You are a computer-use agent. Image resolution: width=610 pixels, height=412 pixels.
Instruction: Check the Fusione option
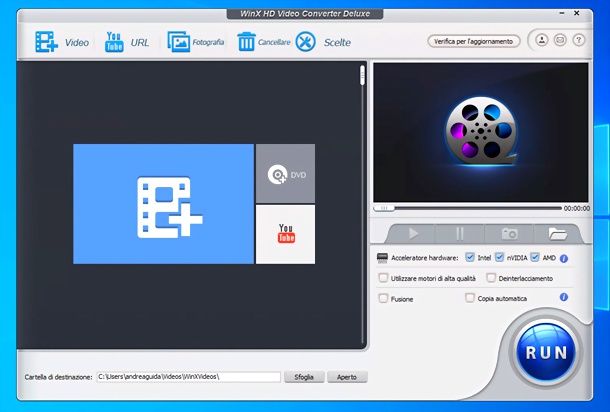pyautogui.click(x=384, y=298)
